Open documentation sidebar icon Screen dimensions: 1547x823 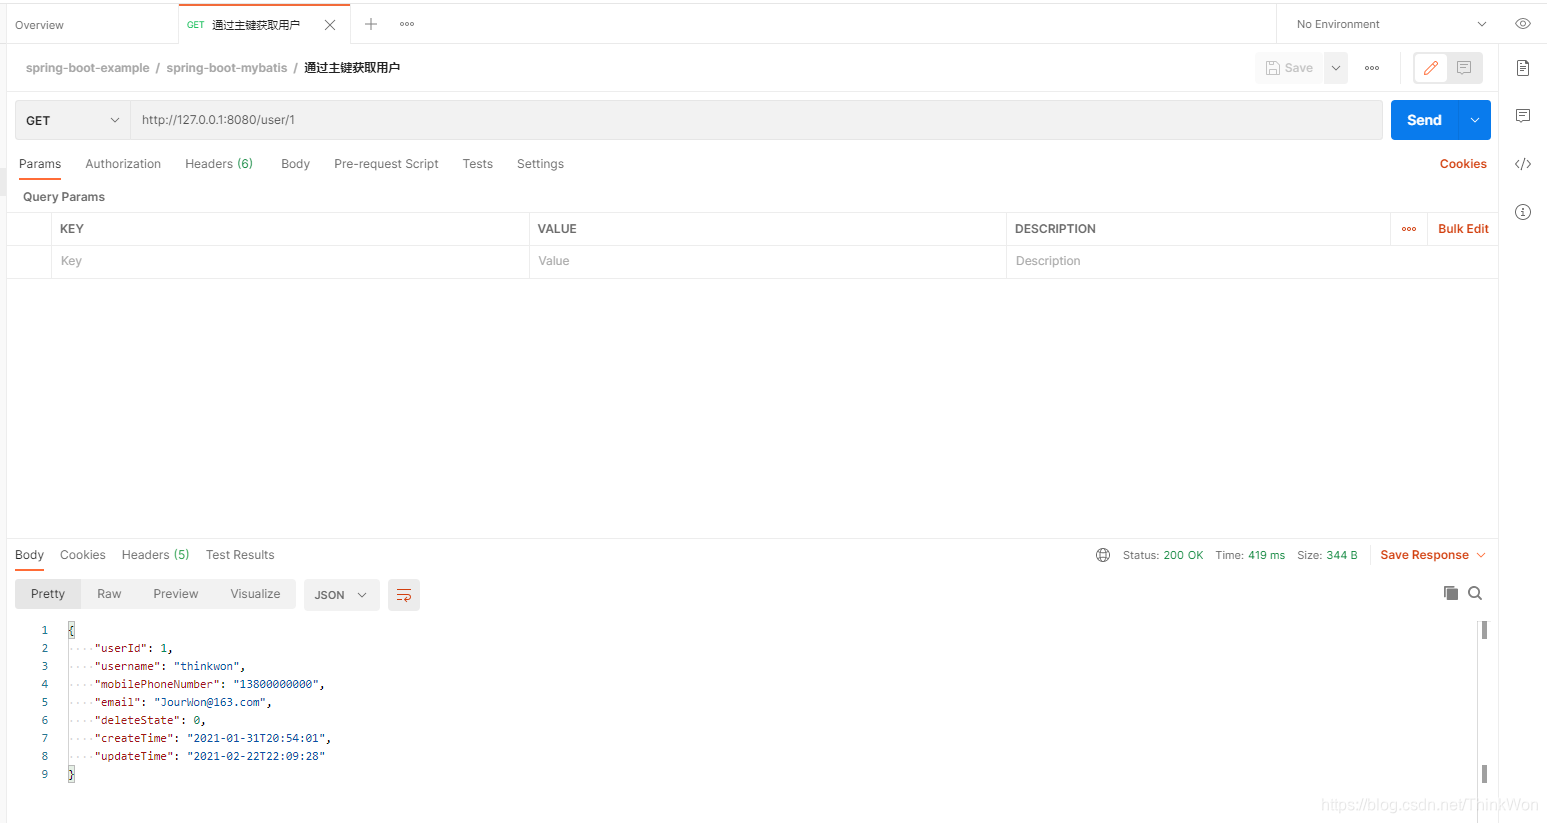coord(1523,68)
